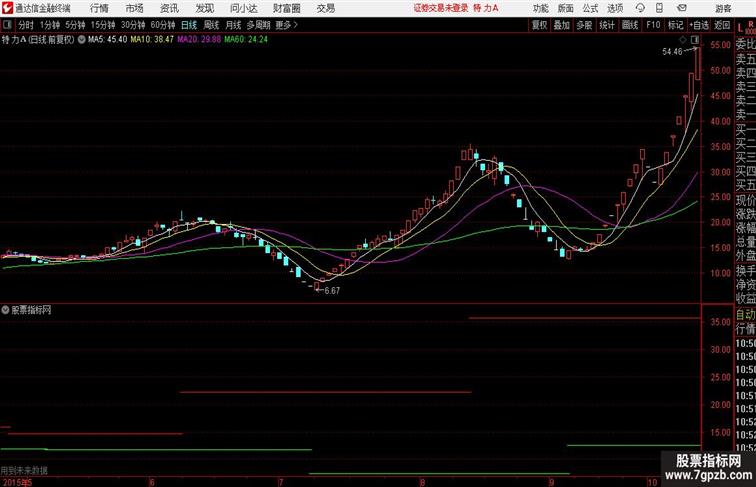756x487 pixels.
Task: Switch to the 1分钟 period tab
Action: [50, 25]
